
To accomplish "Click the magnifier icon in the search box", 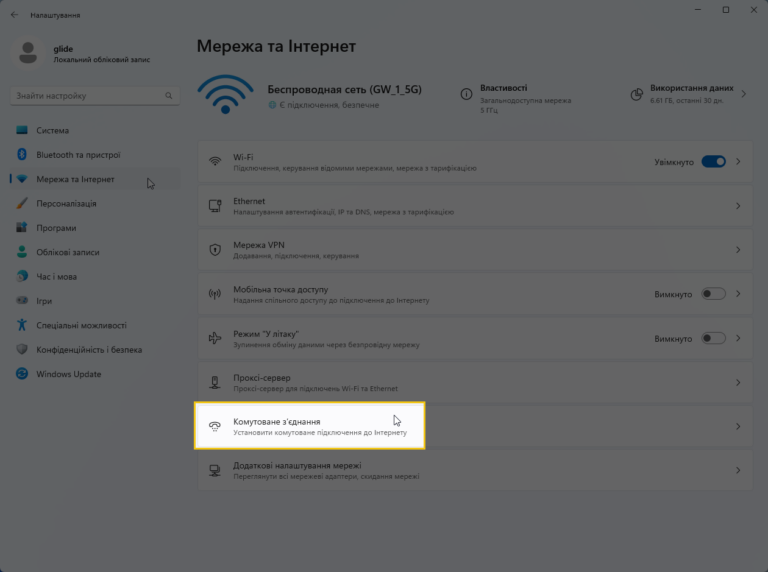I will click(x=169, y=96).
